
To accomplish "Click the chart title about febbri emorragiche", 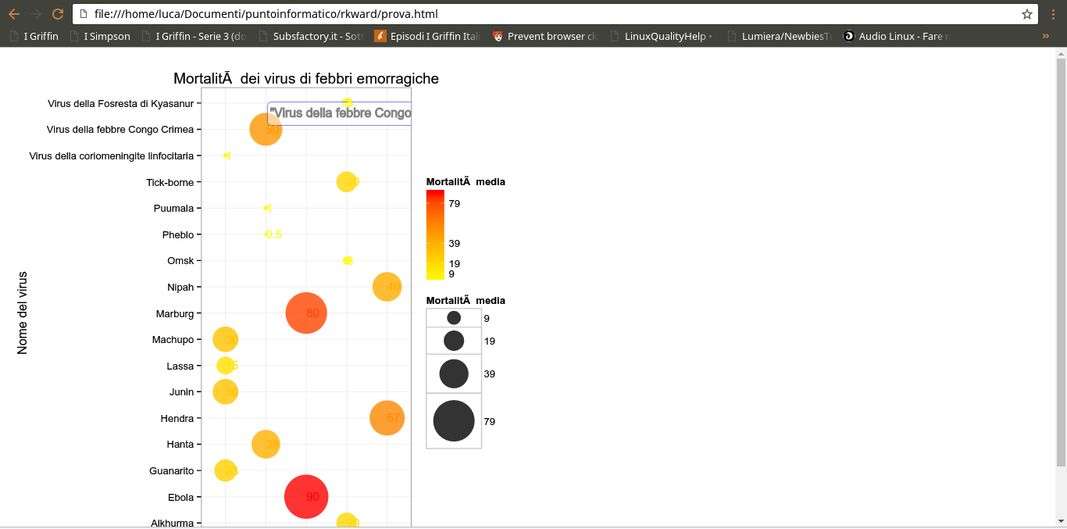I will click(306, 79).
